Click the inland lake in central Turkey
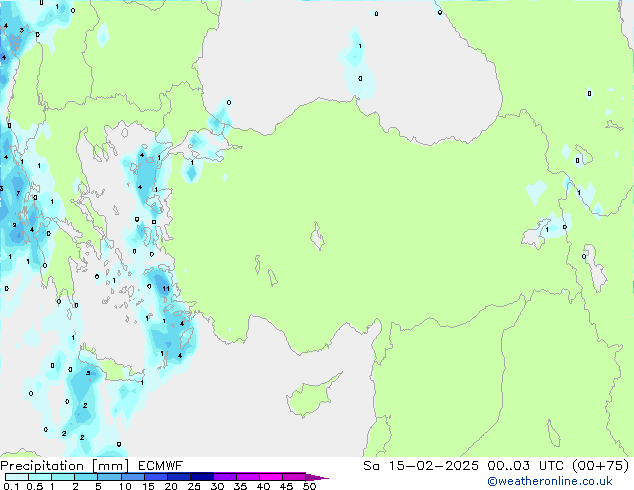This screenshot has height=490, width=634. 318,240
